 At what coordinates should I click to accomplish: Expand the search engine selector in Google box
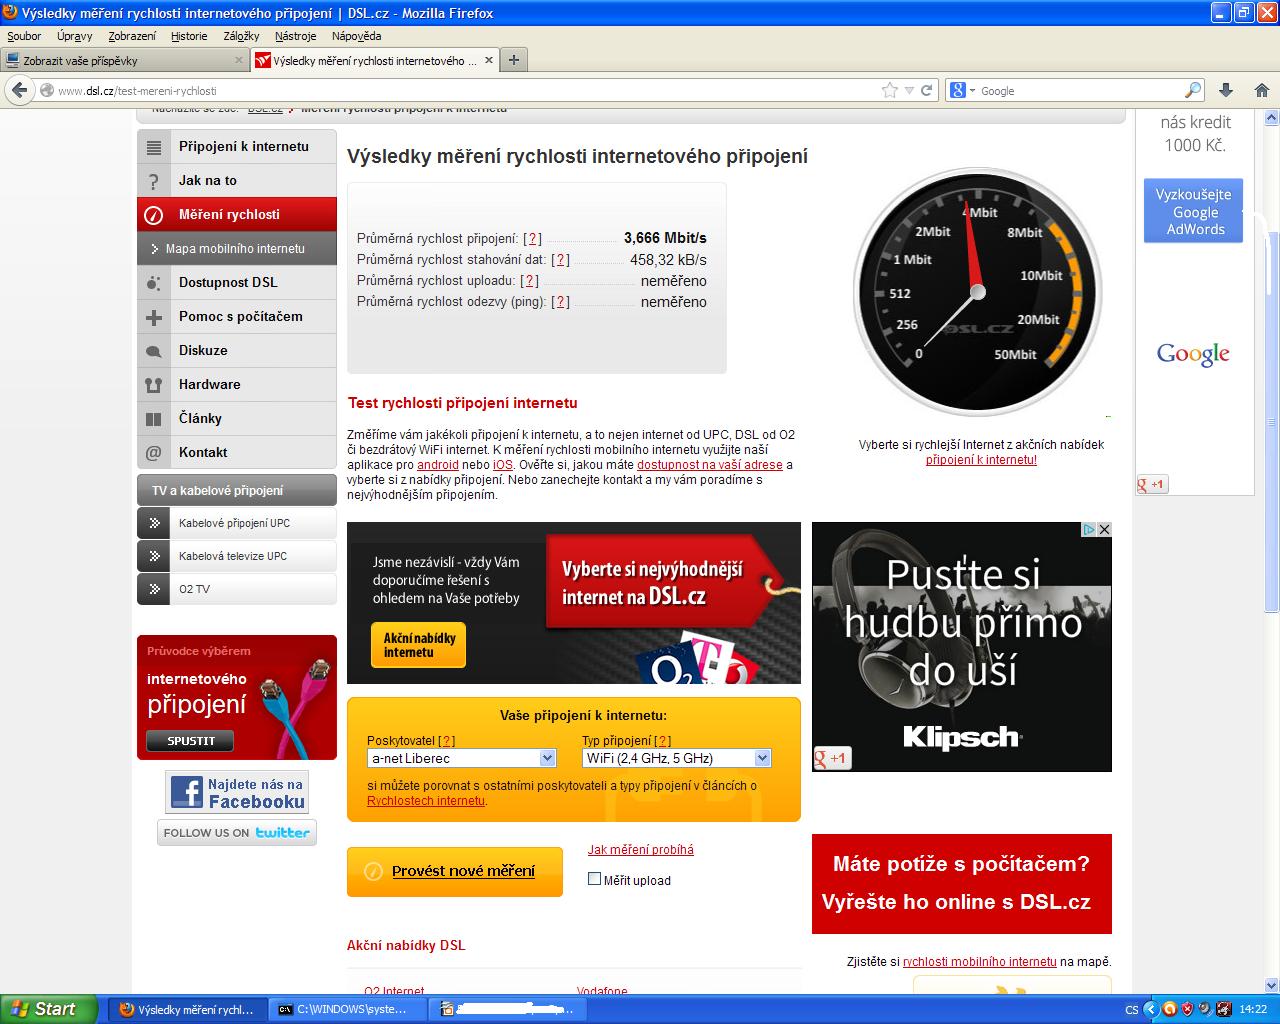coord(961,90)
